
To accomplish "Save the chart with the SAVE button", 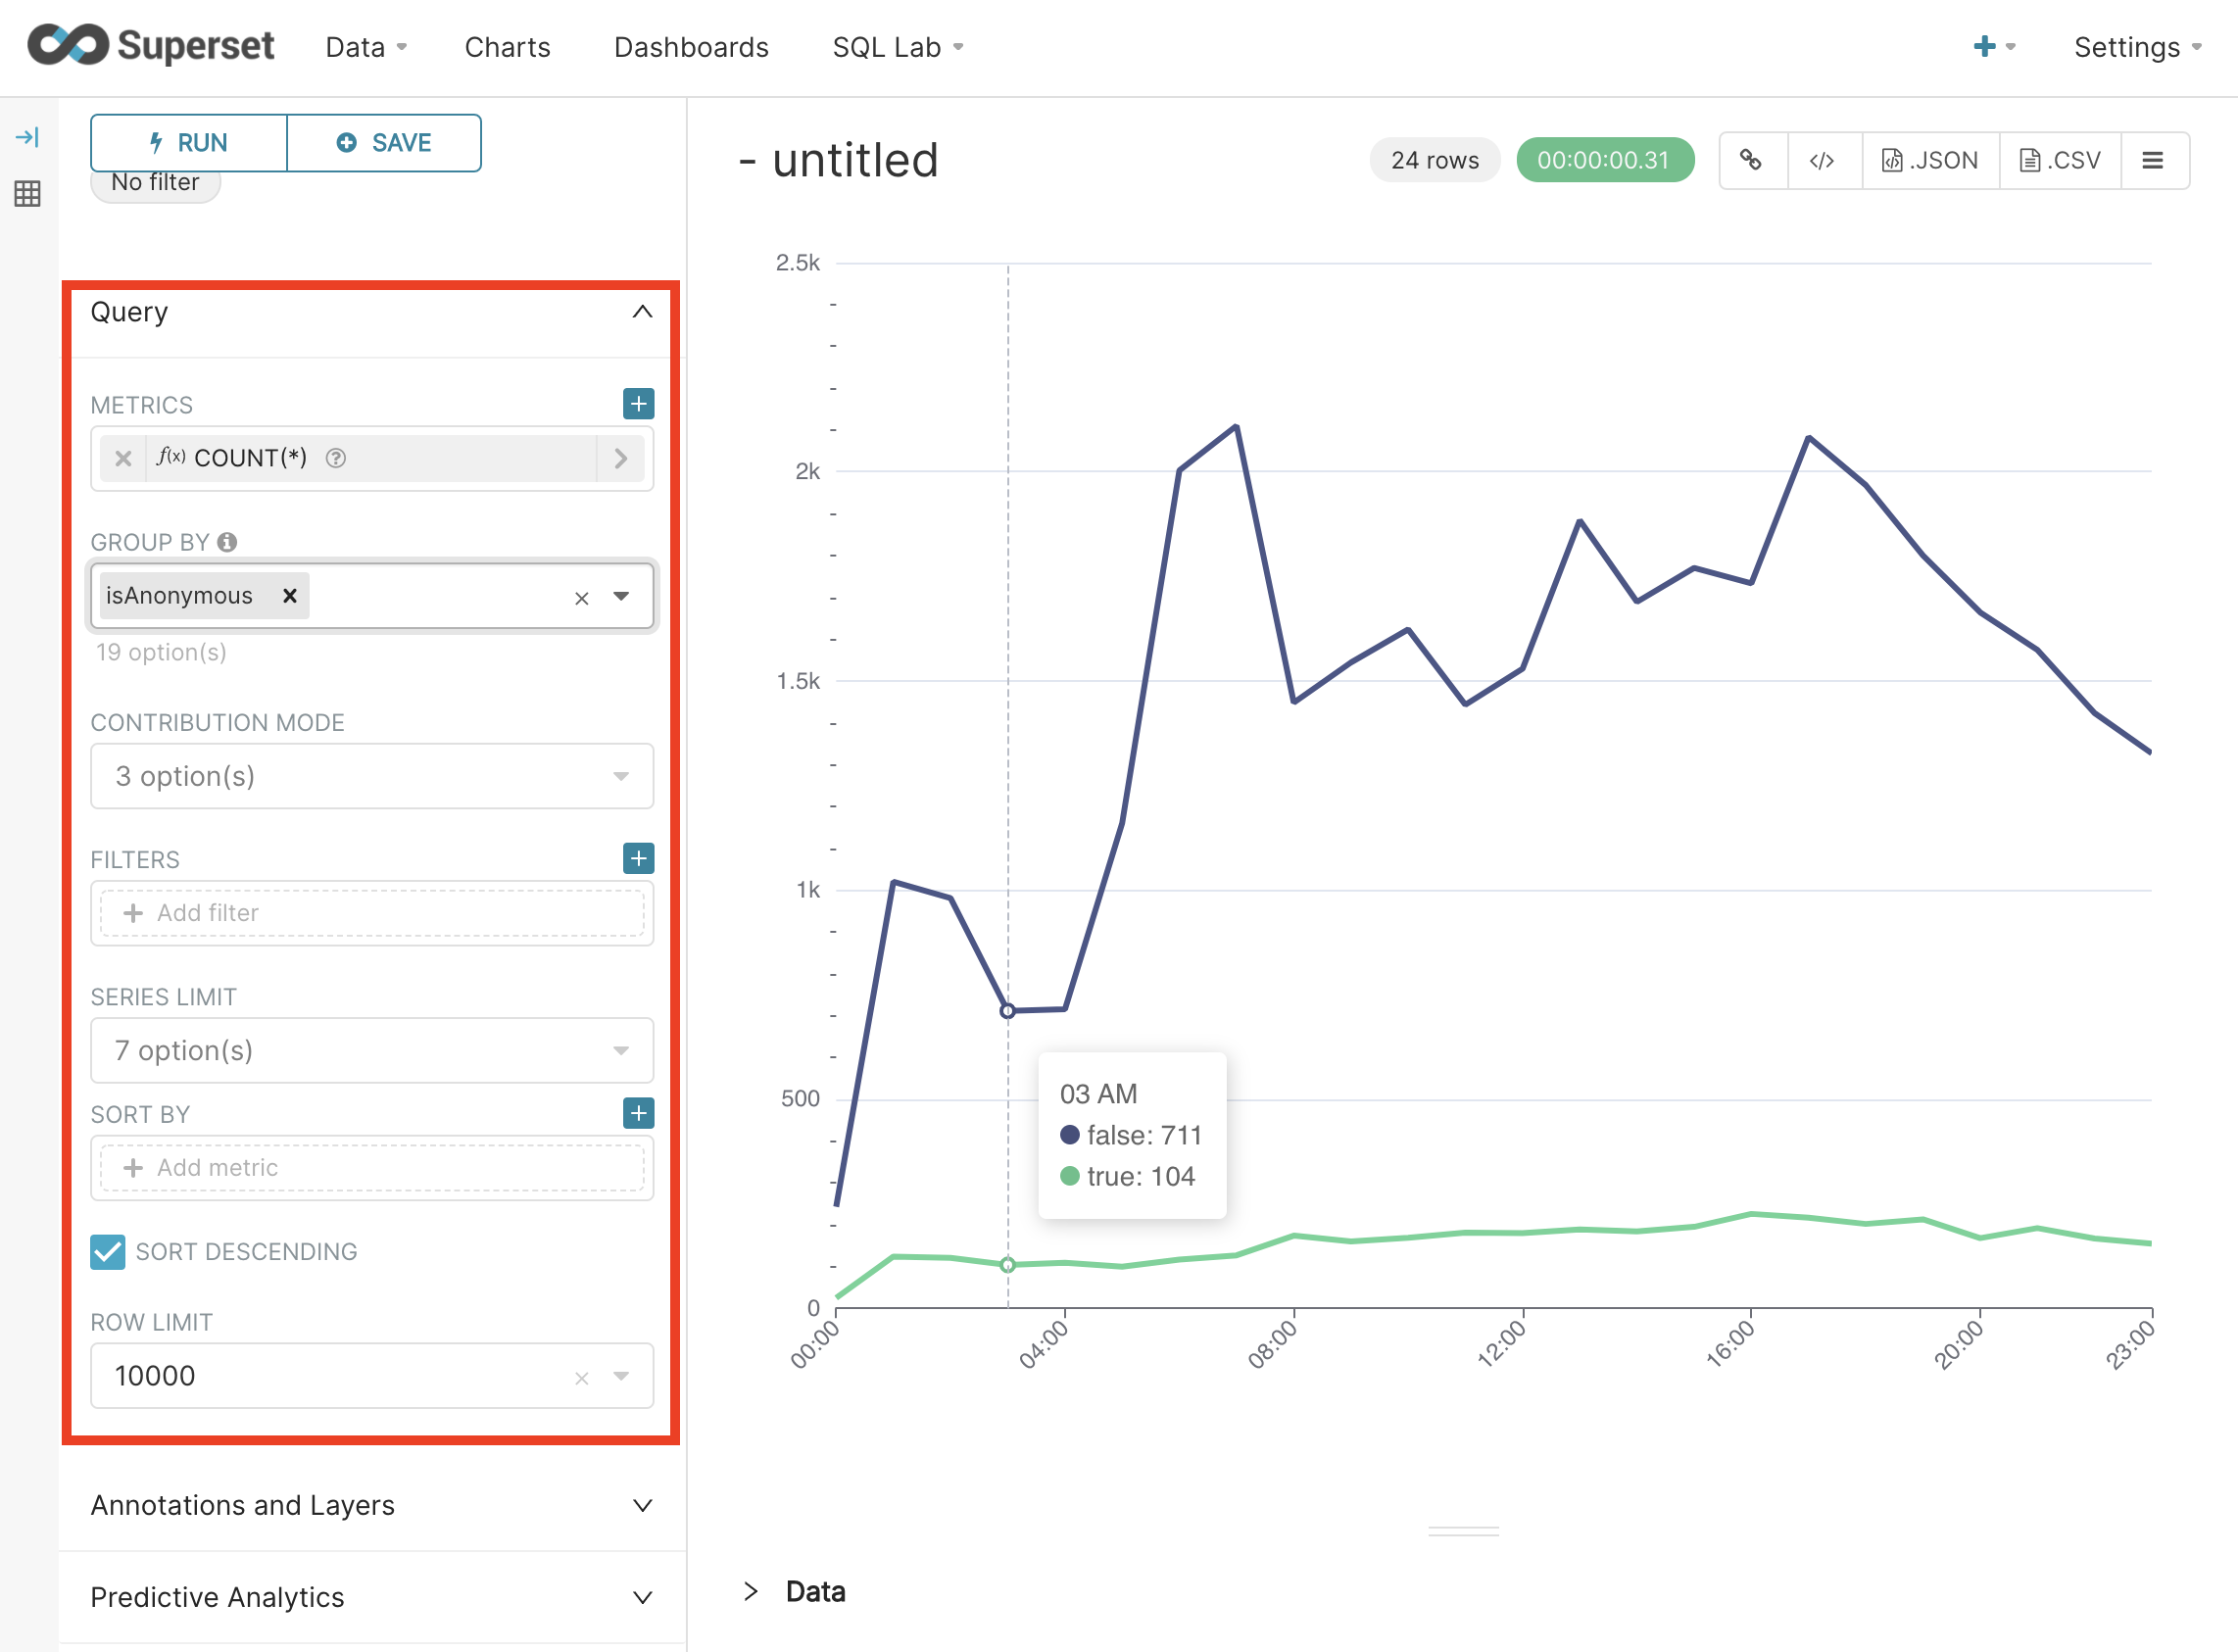I will pos(384,142).
